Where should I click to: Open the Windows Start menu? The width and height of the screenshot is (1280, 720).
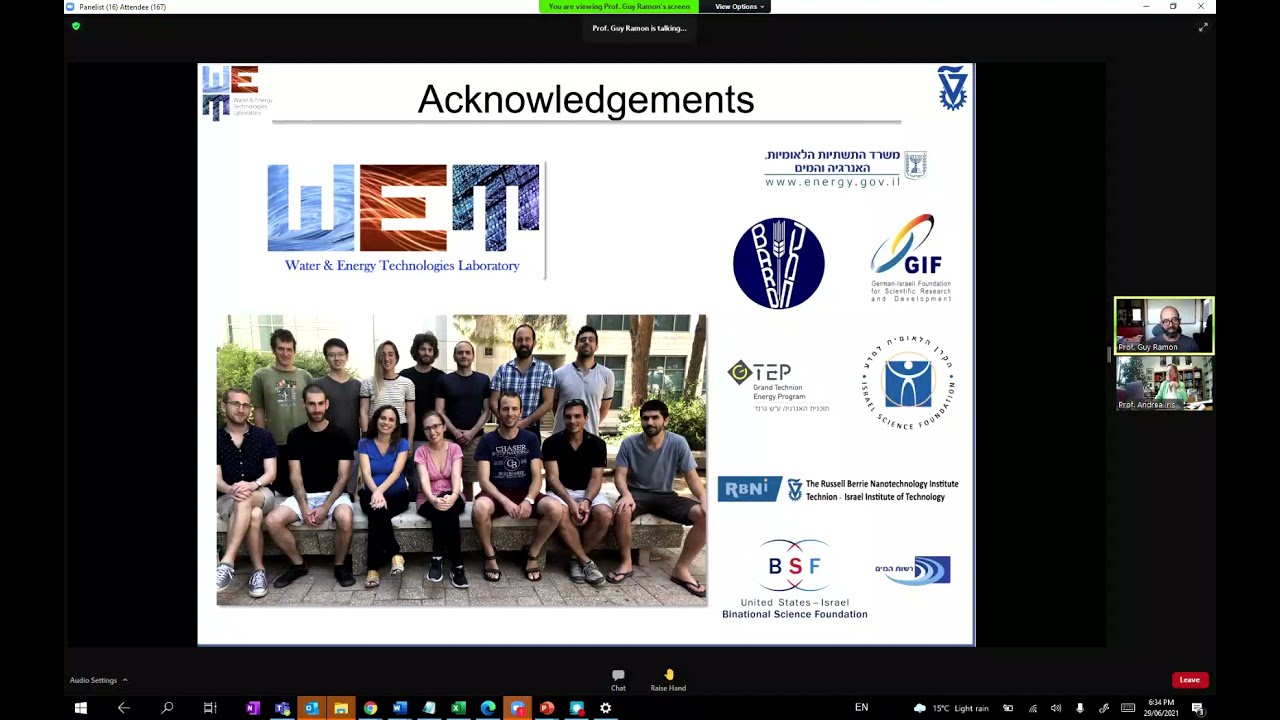[81, 708]
